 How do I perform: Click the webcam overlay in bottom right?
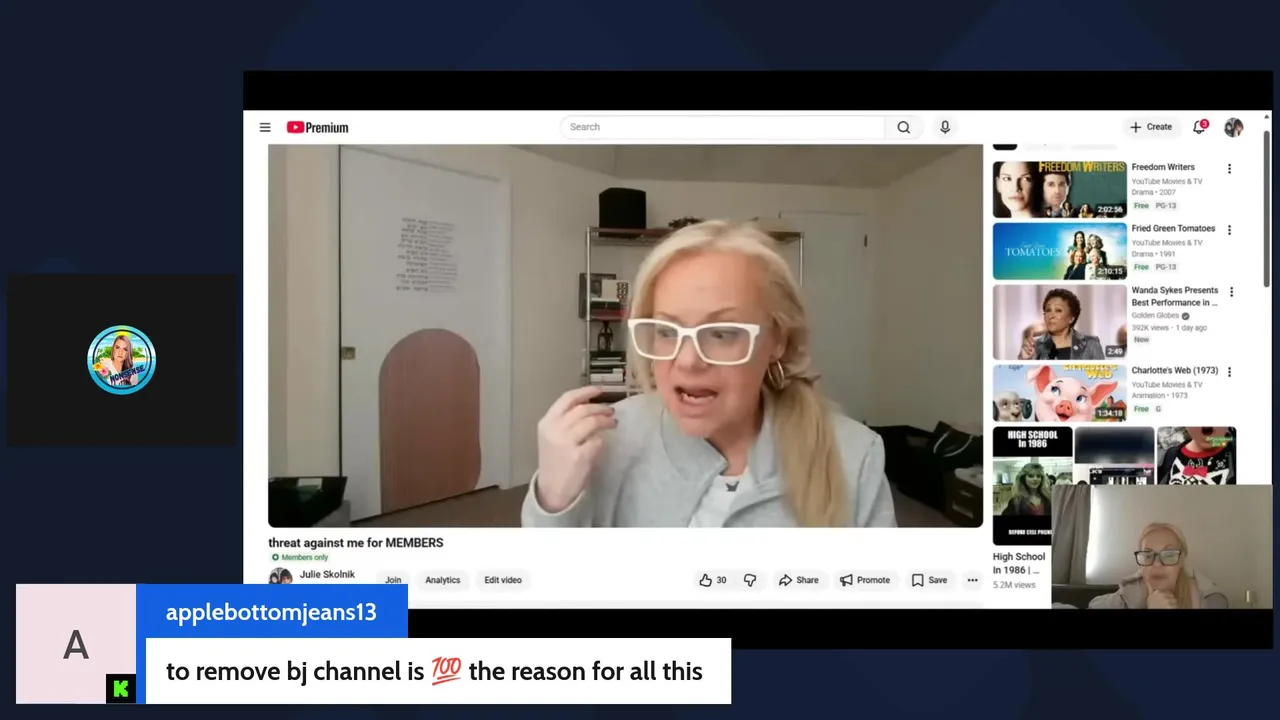pos(1161,547)
